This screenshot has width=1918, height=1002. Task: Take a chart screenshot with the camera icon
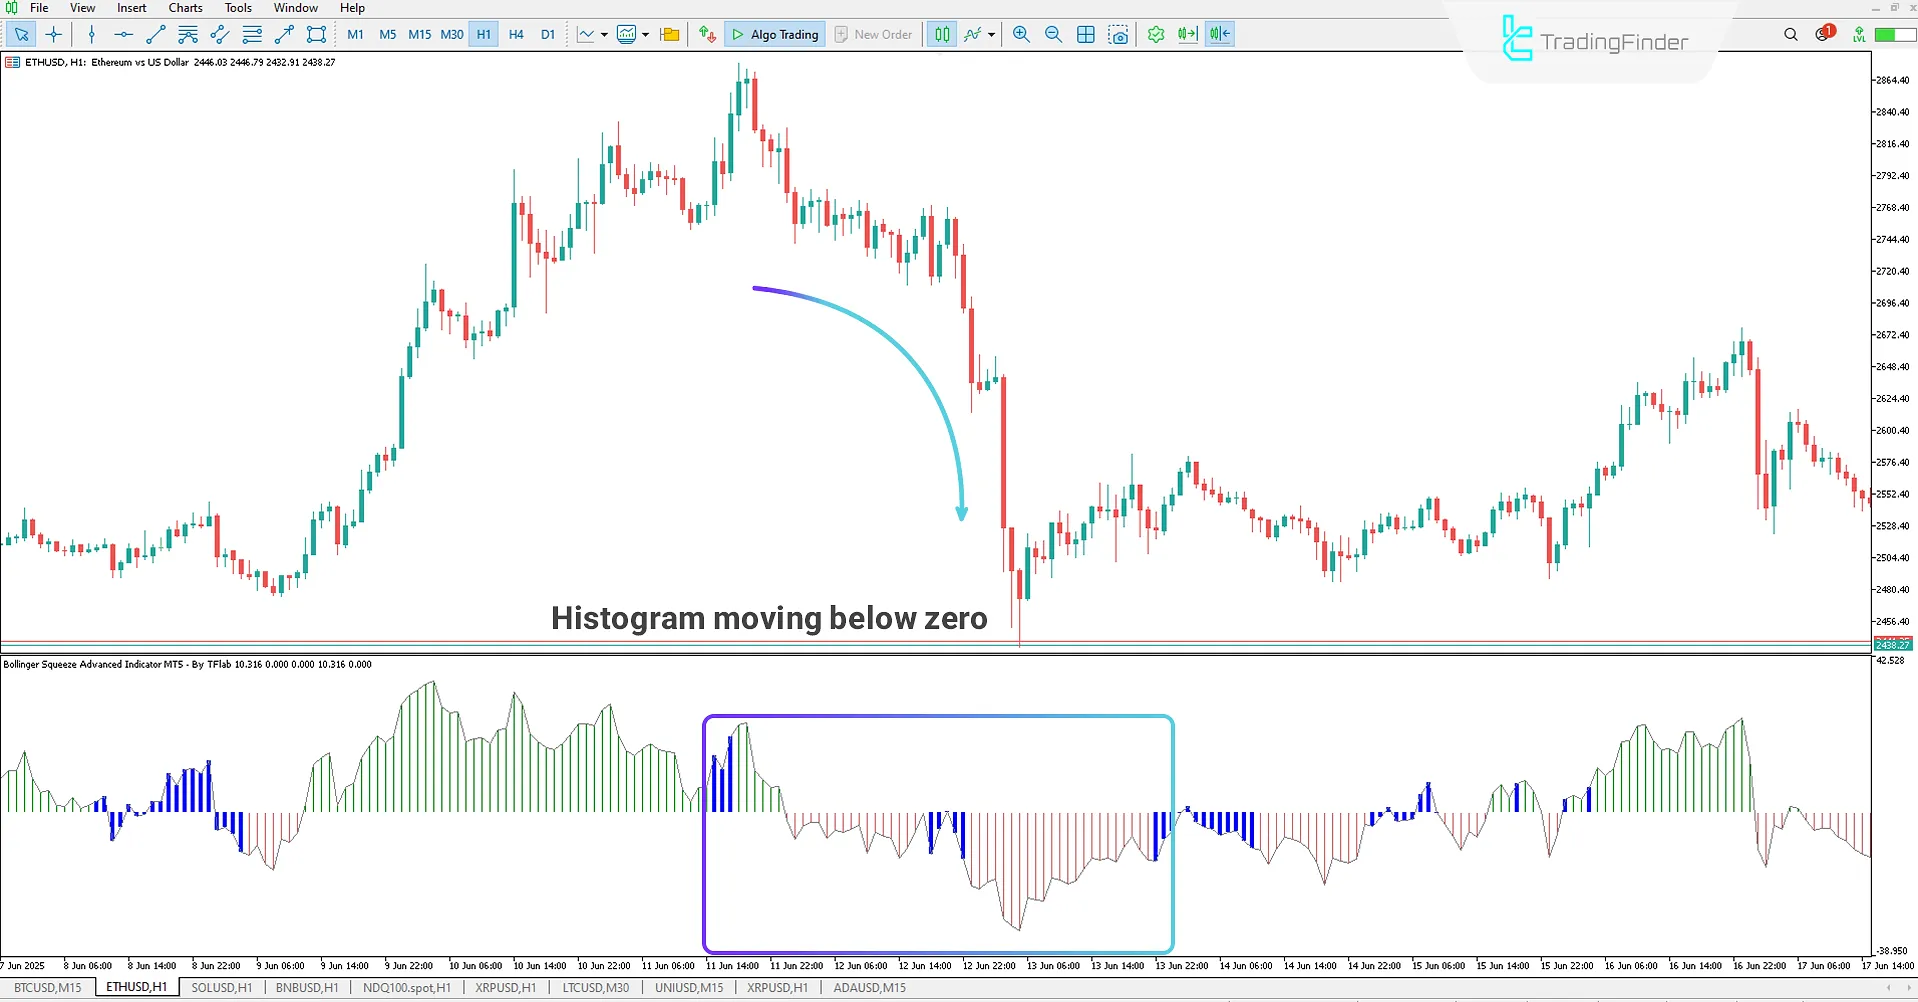tap(1119, 34)
